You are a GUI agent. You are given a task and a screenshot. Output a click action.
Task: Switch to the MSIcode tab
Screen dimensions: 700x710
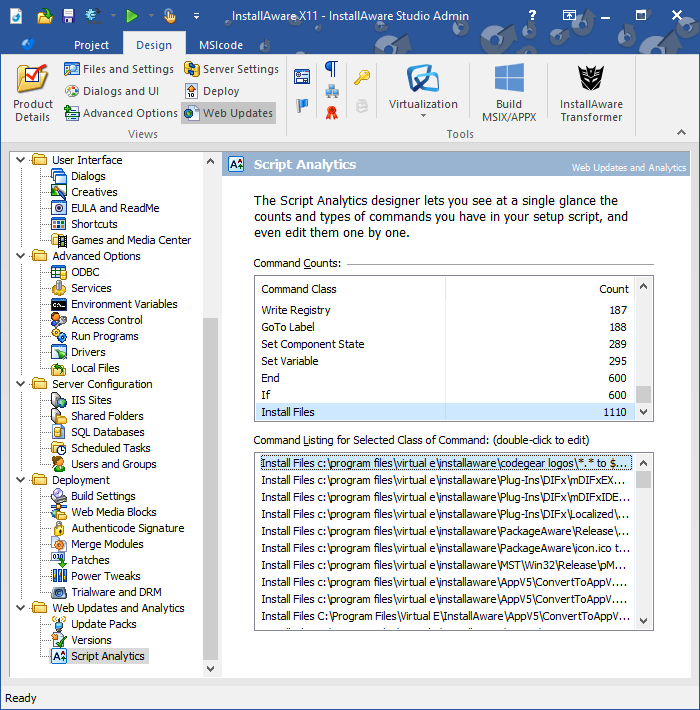click(221, 45)
